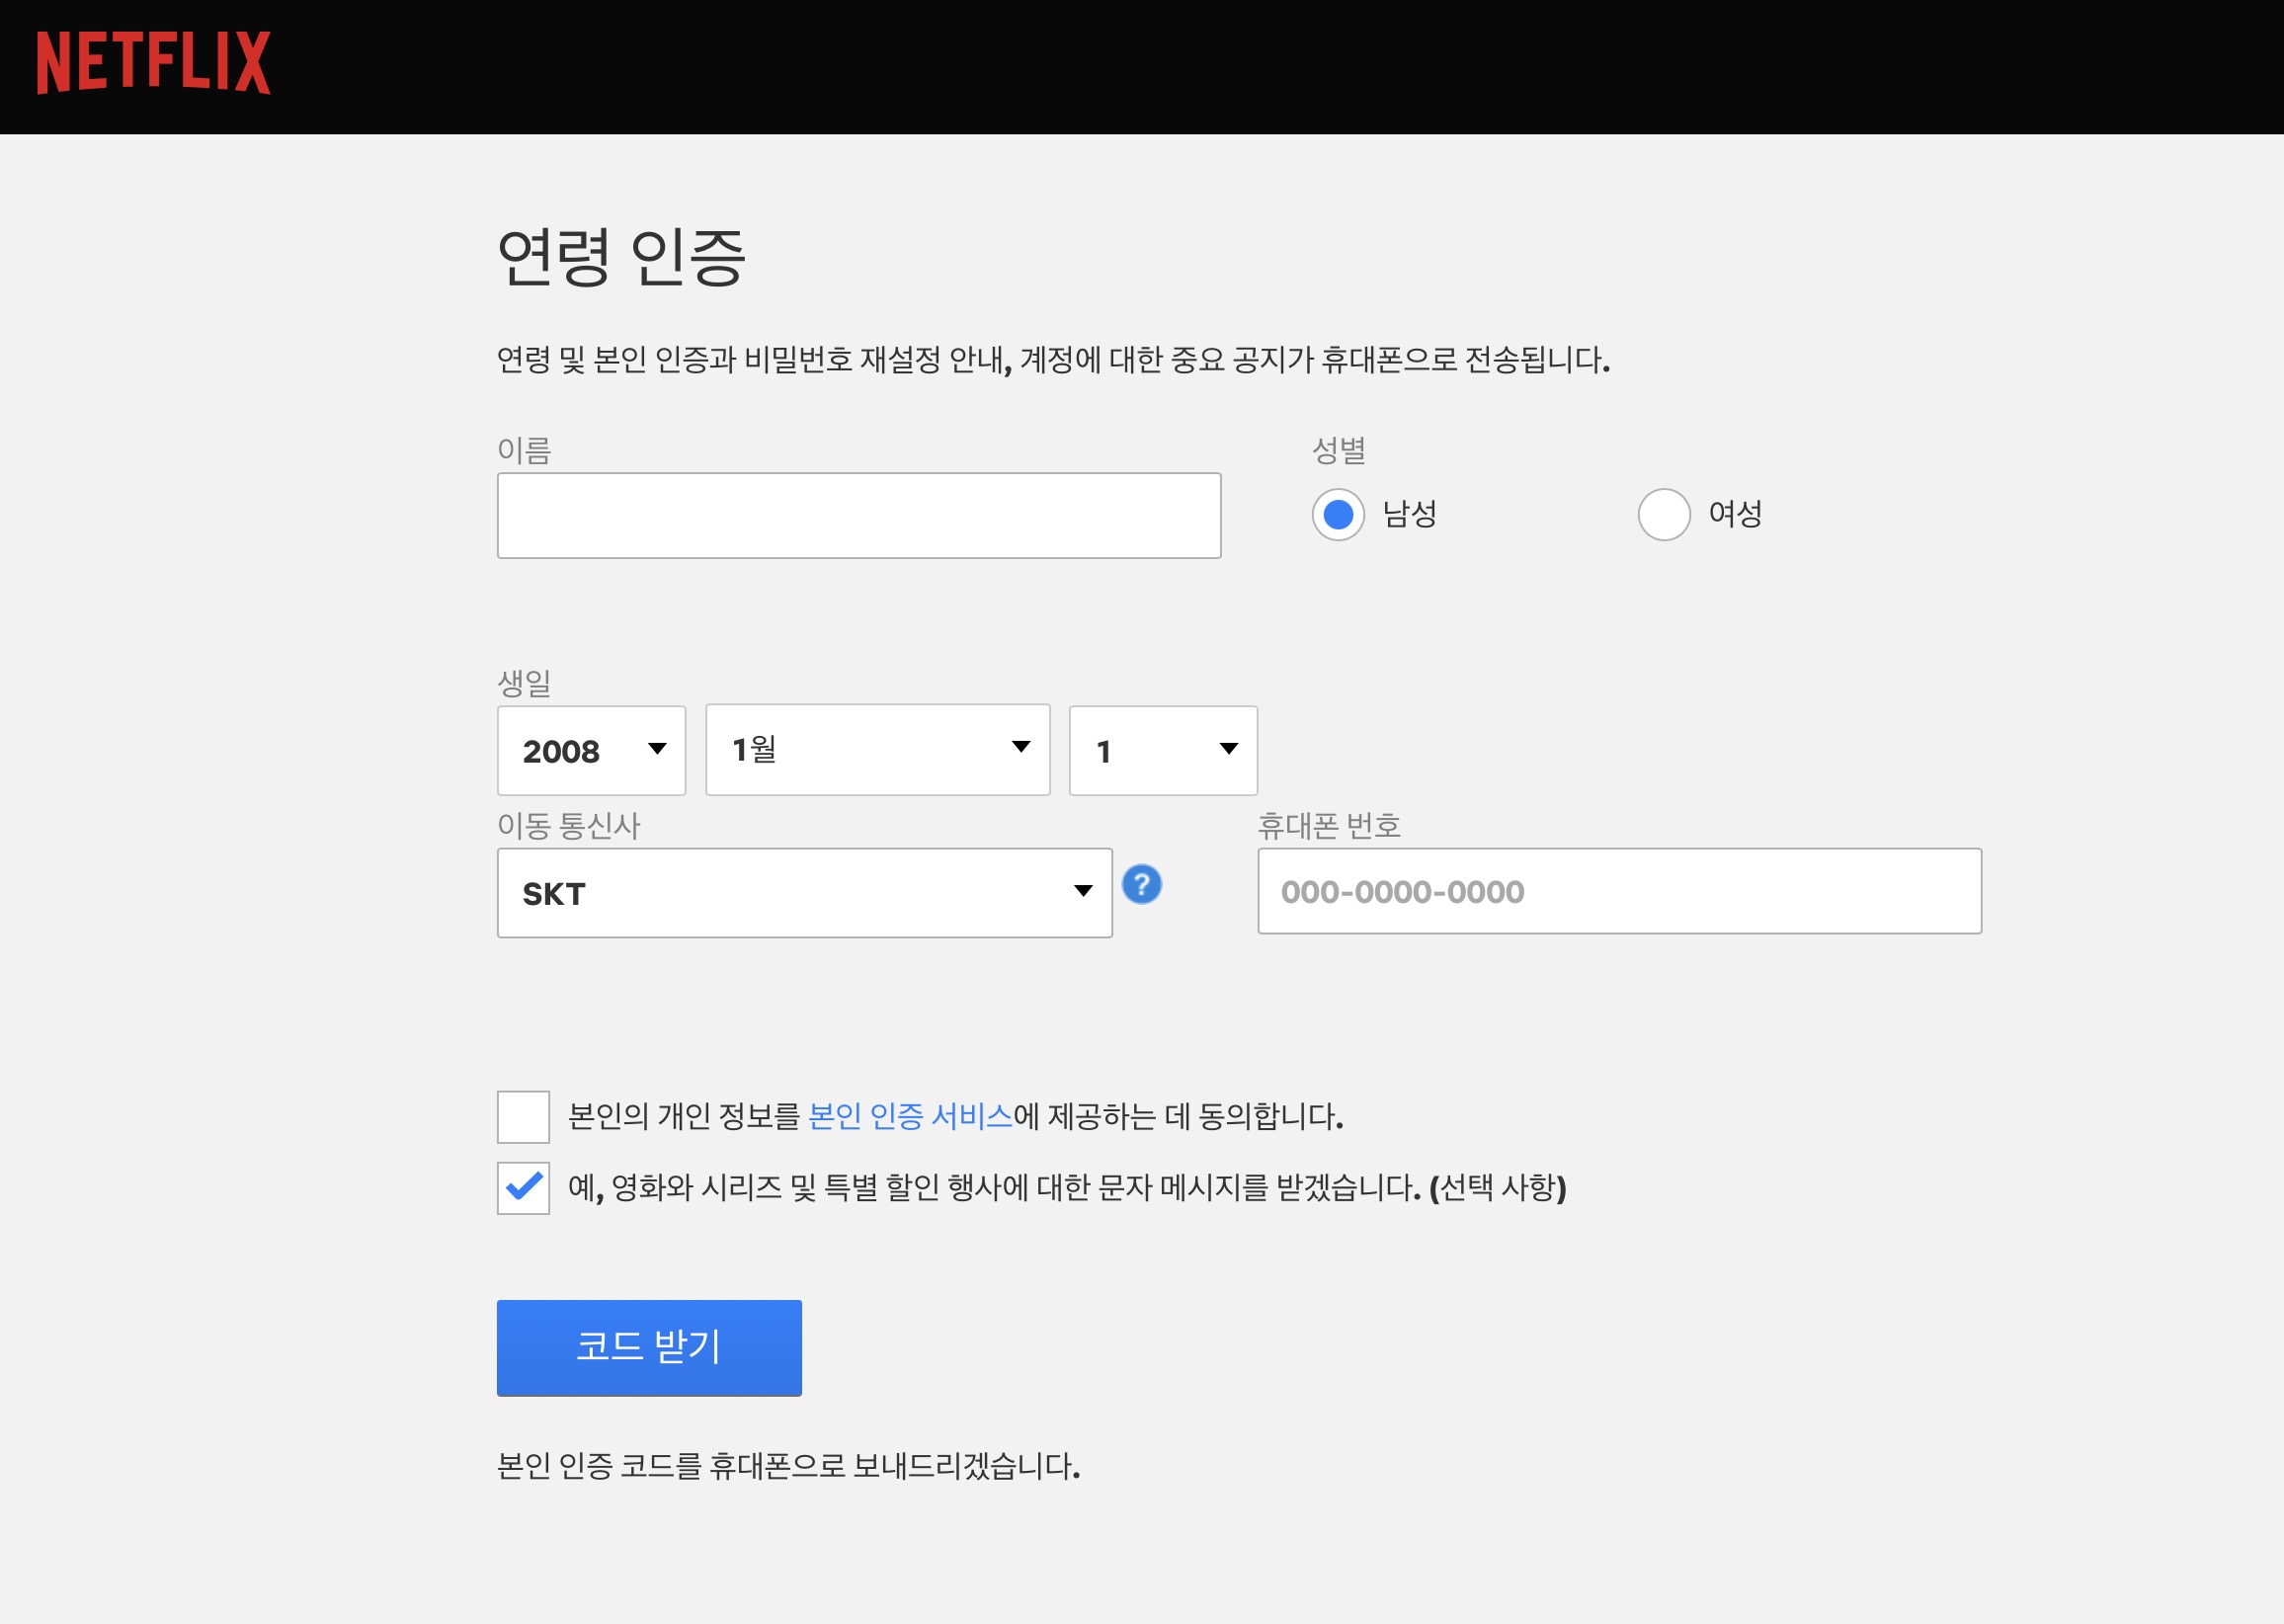Click the Netflix logo
Screen dimensions: 2284x1624
(152, 65)
